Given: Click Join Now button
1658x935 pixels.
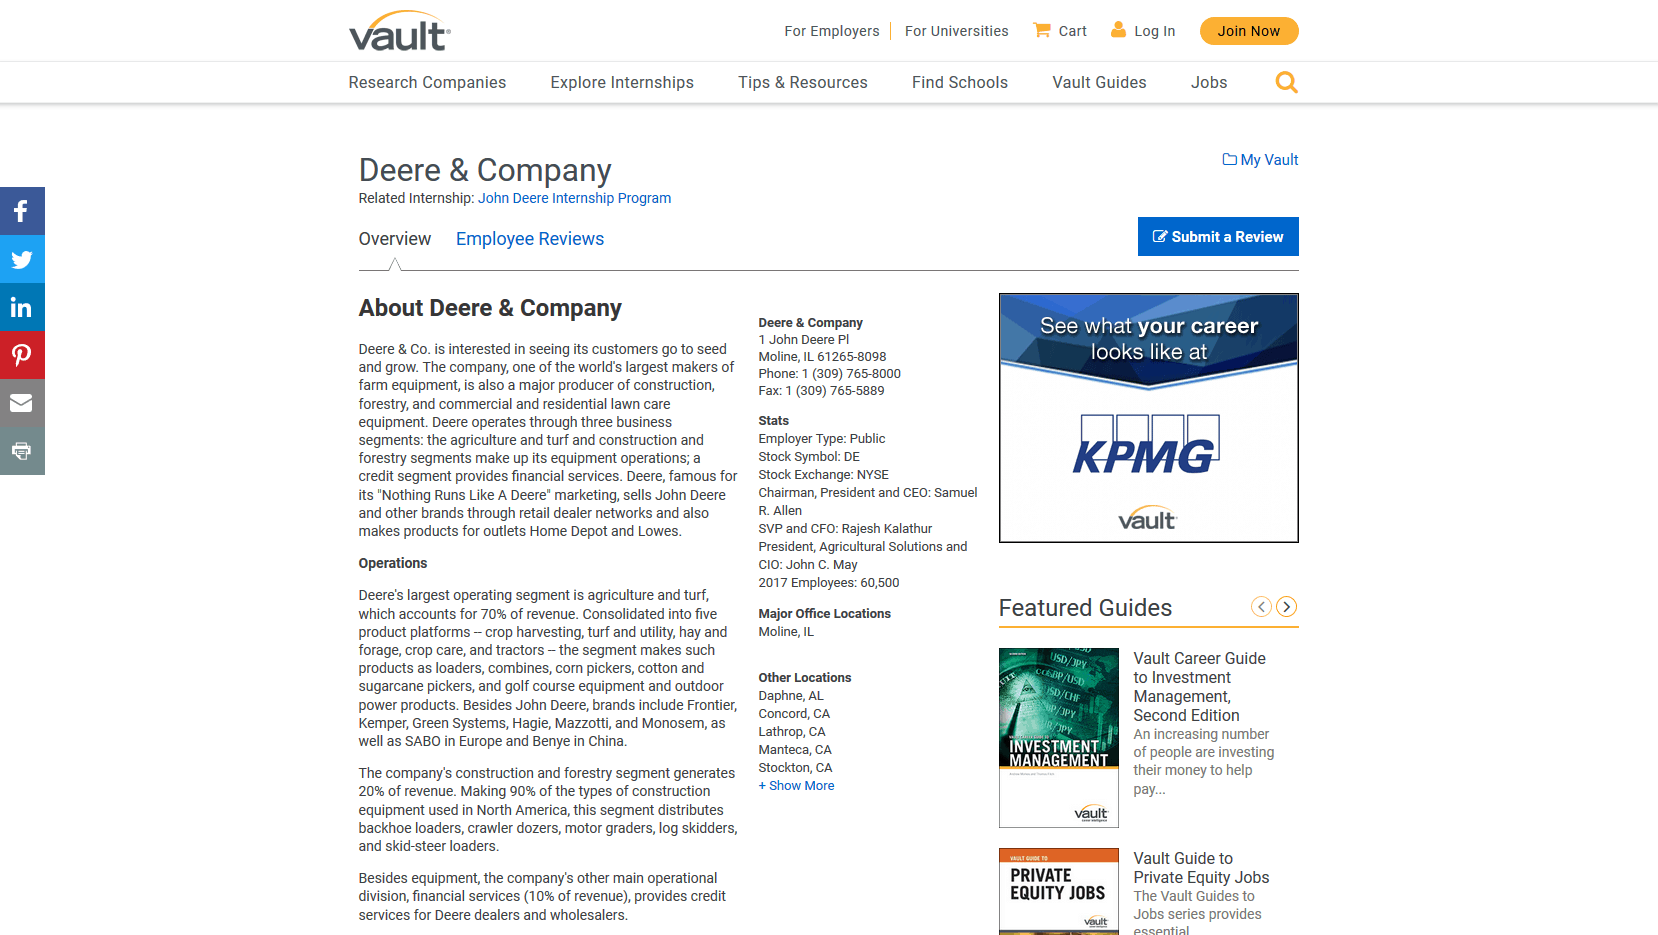Looking at the screenshot, I should [1249, 31].
